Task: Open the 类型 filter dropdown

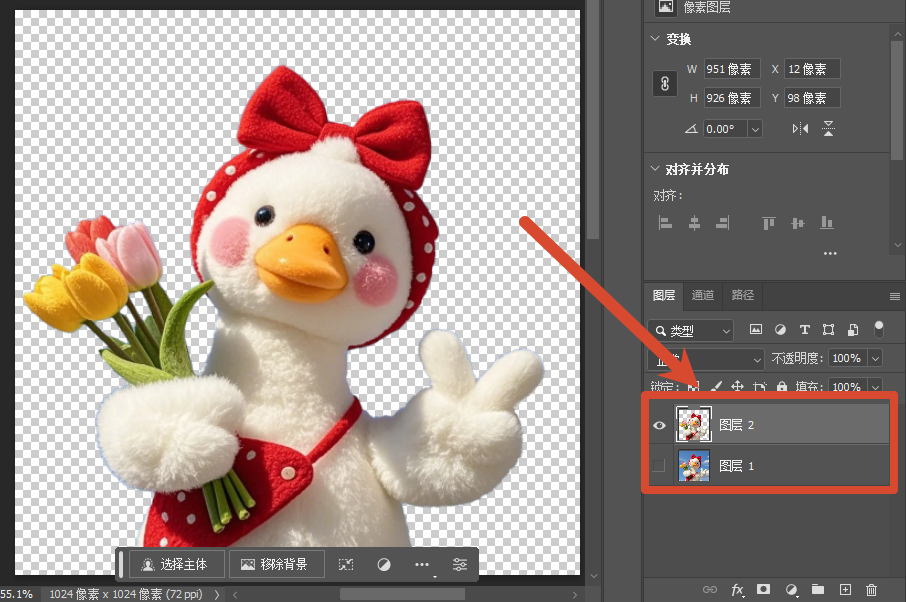Action: coord(690,330)
